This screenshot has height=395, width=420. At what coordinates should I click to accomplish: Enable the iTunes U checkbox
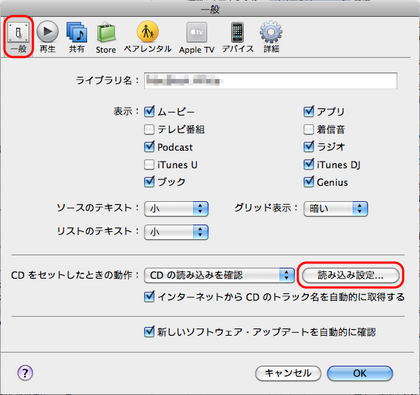pos(149,165)
